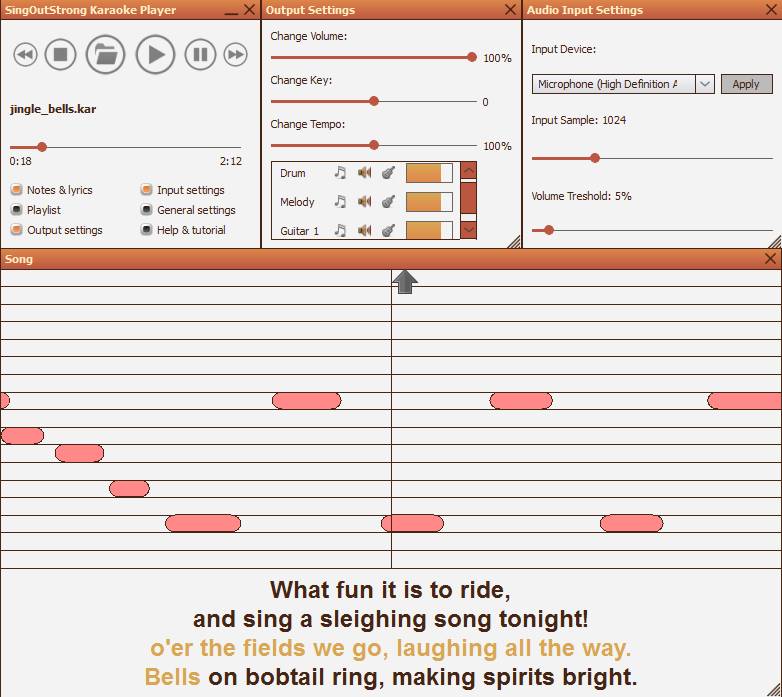782x697 pixels.
Task: Click the Change Volume slider handle
Action: 472,57
